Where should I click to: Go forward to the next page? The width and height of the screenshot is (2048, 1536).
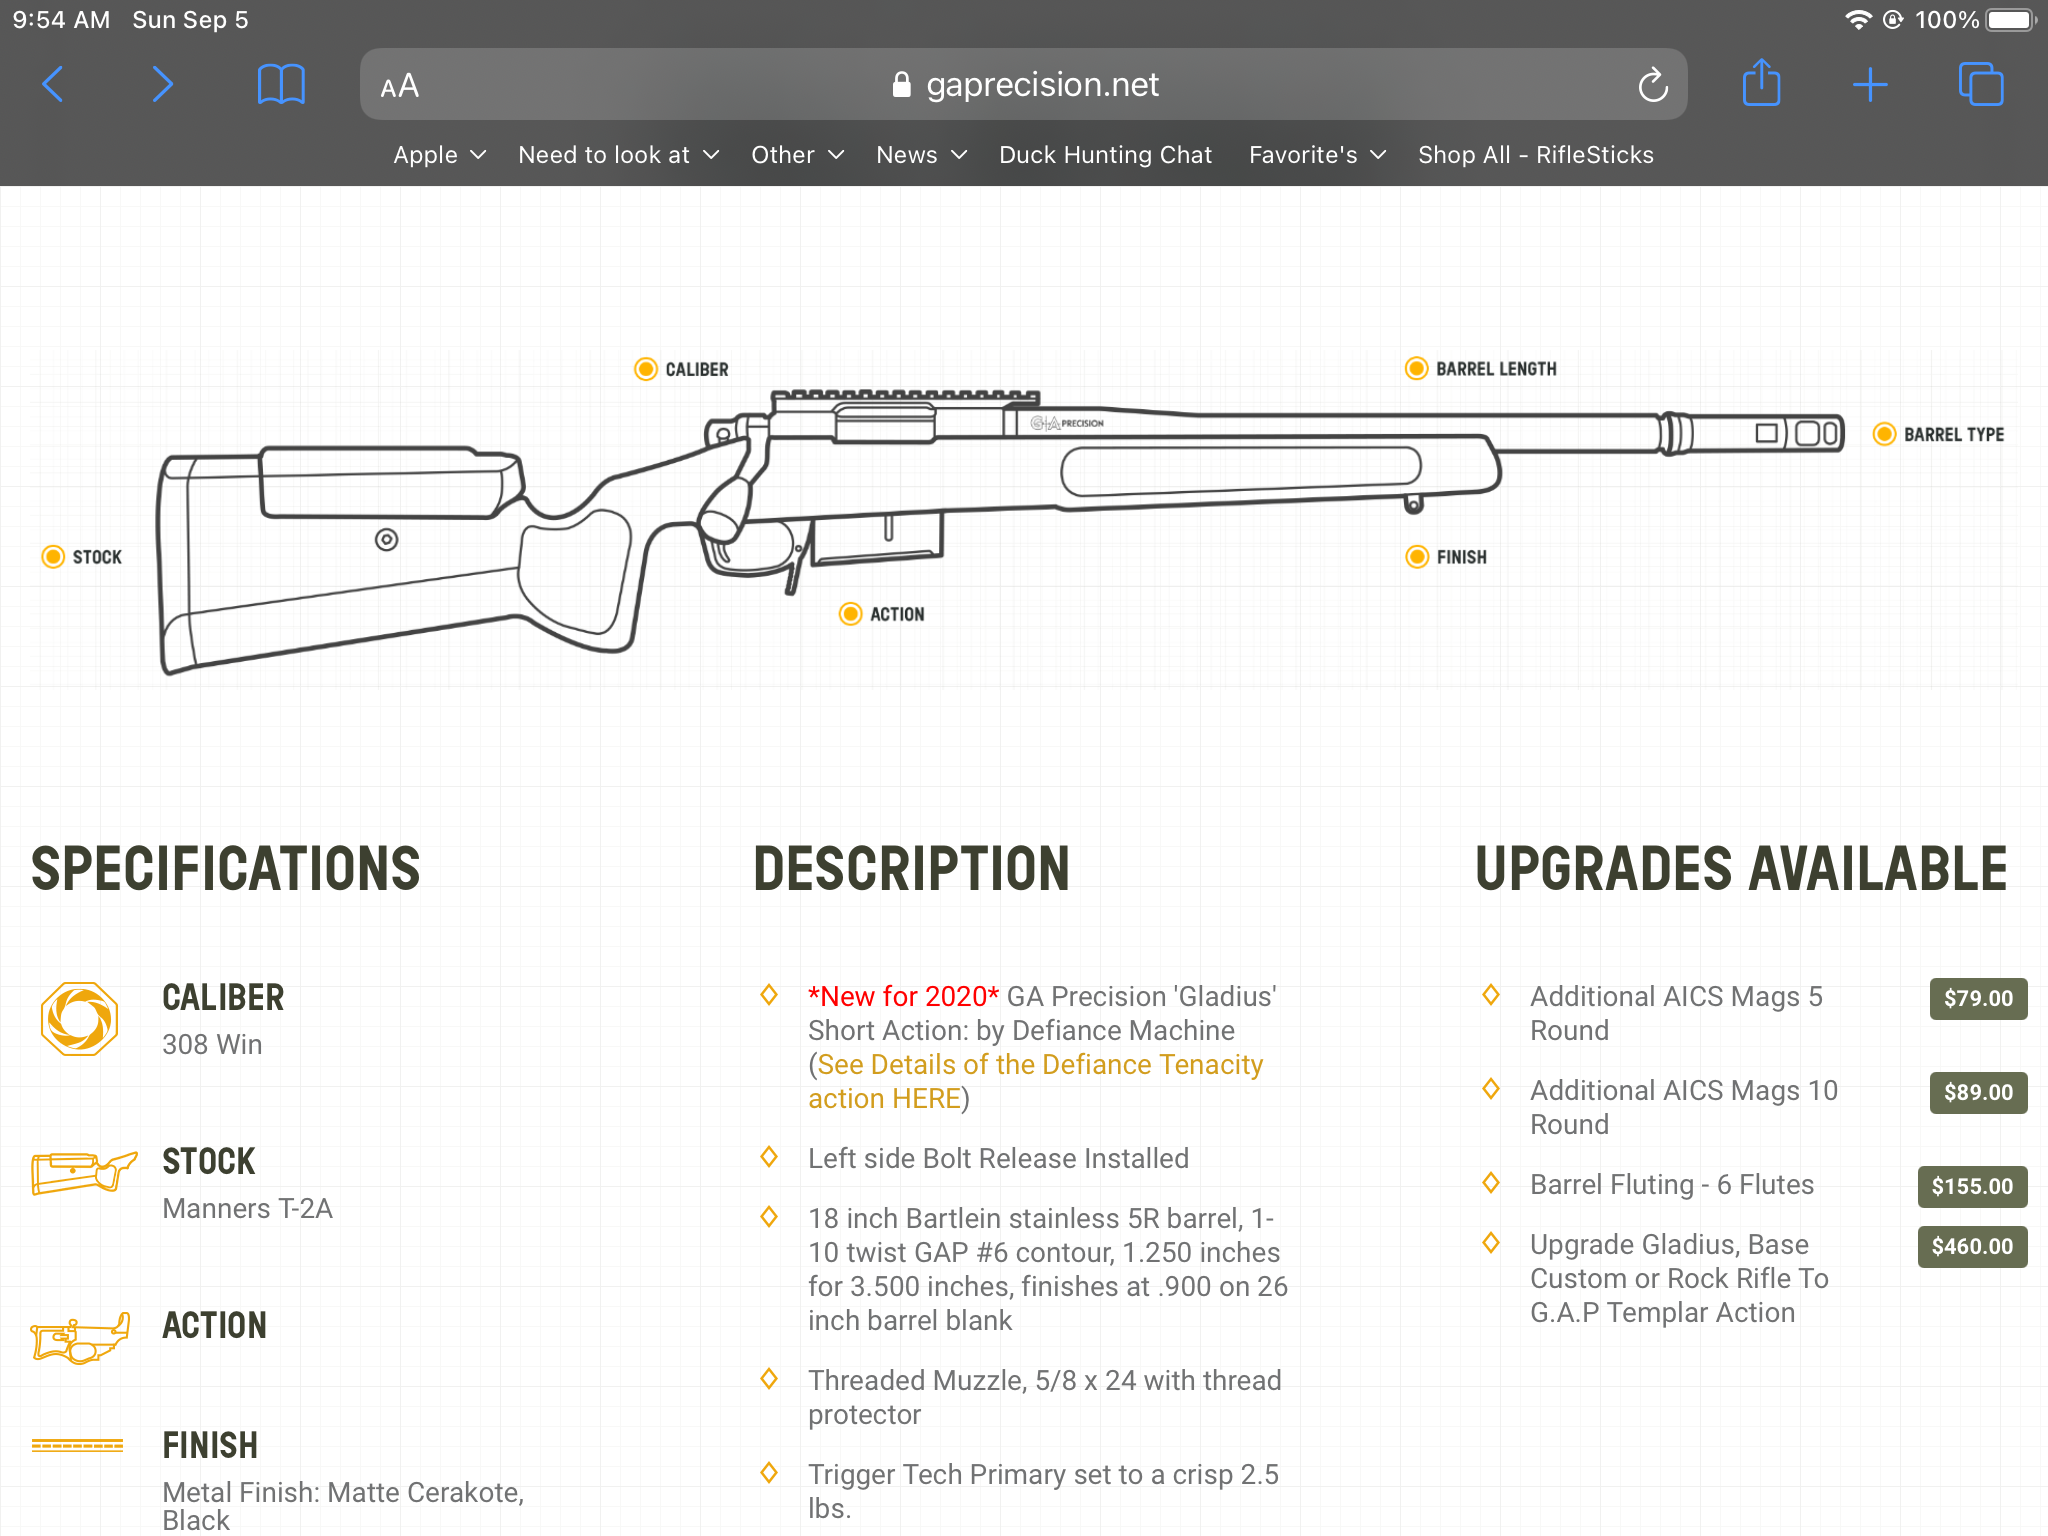tap(162, 85)
